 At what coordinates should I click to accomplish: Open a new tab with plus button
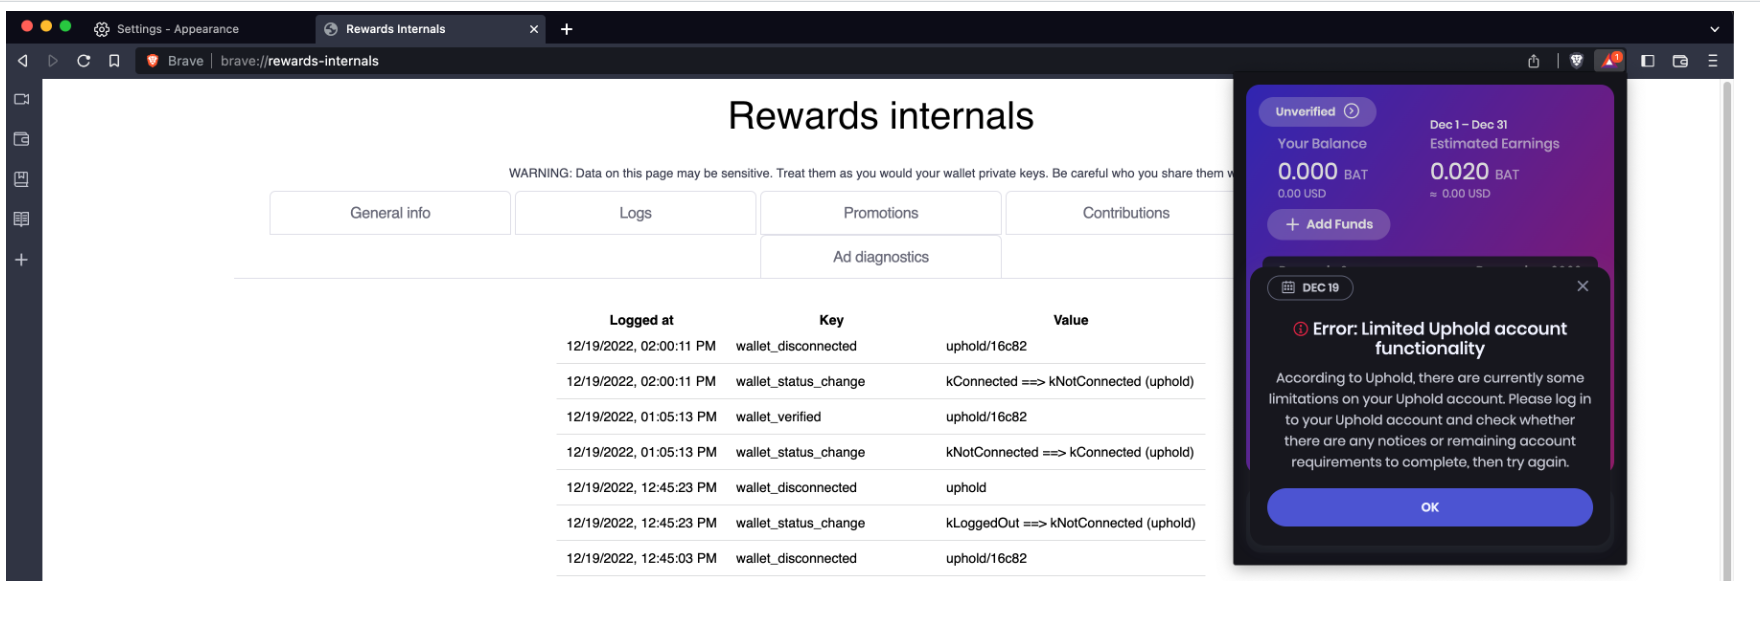coord(567,29)
